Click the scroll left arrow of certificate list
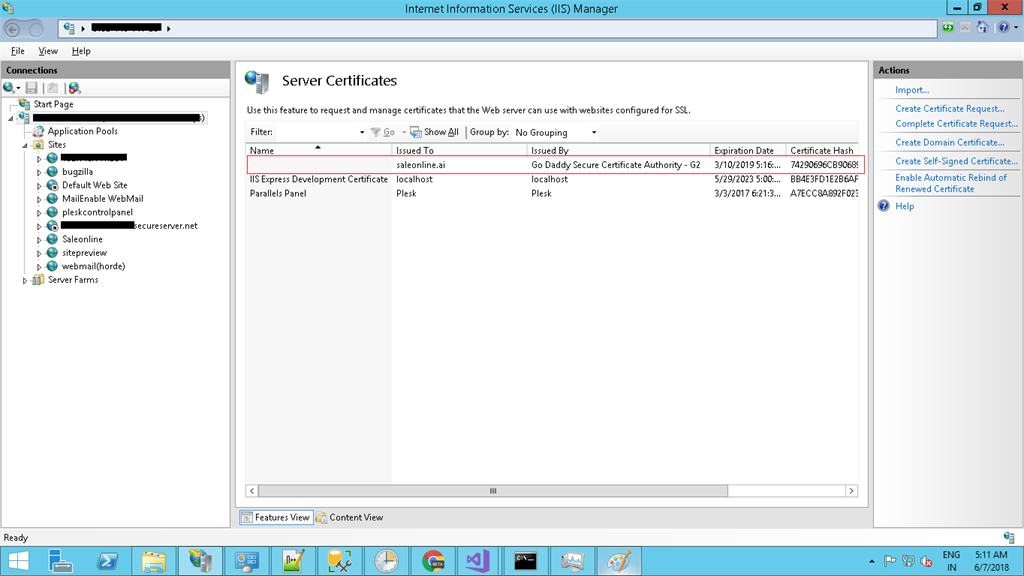The width and height of the screenshot is (1024, 576). (252, 490)
